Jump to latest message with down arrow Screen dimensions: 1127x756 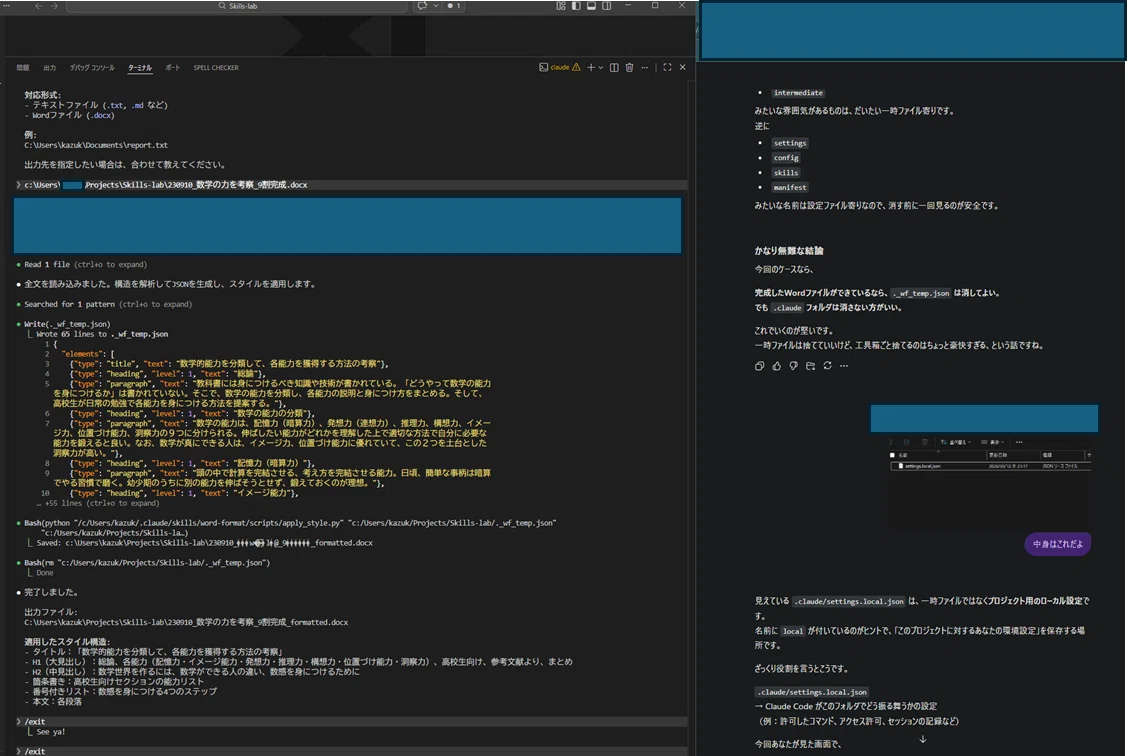(923, 739)
